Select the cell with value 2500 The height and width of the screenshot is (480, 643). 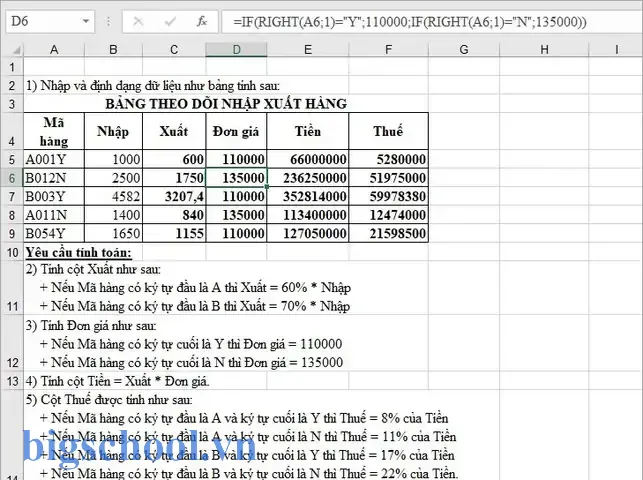click(114, 178)
